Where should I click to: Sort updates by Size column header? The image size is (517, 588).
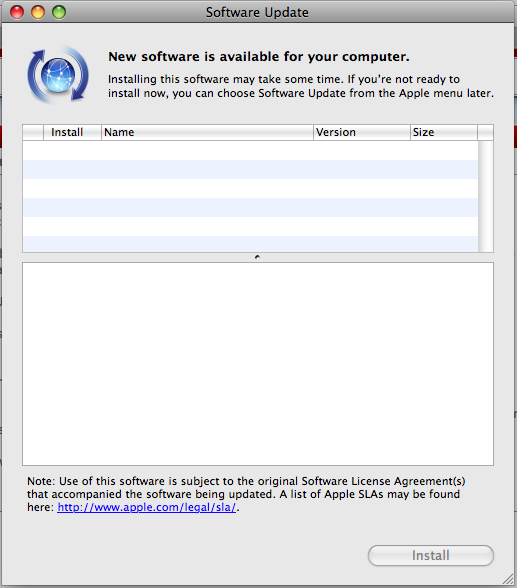(x=444, y=132)
